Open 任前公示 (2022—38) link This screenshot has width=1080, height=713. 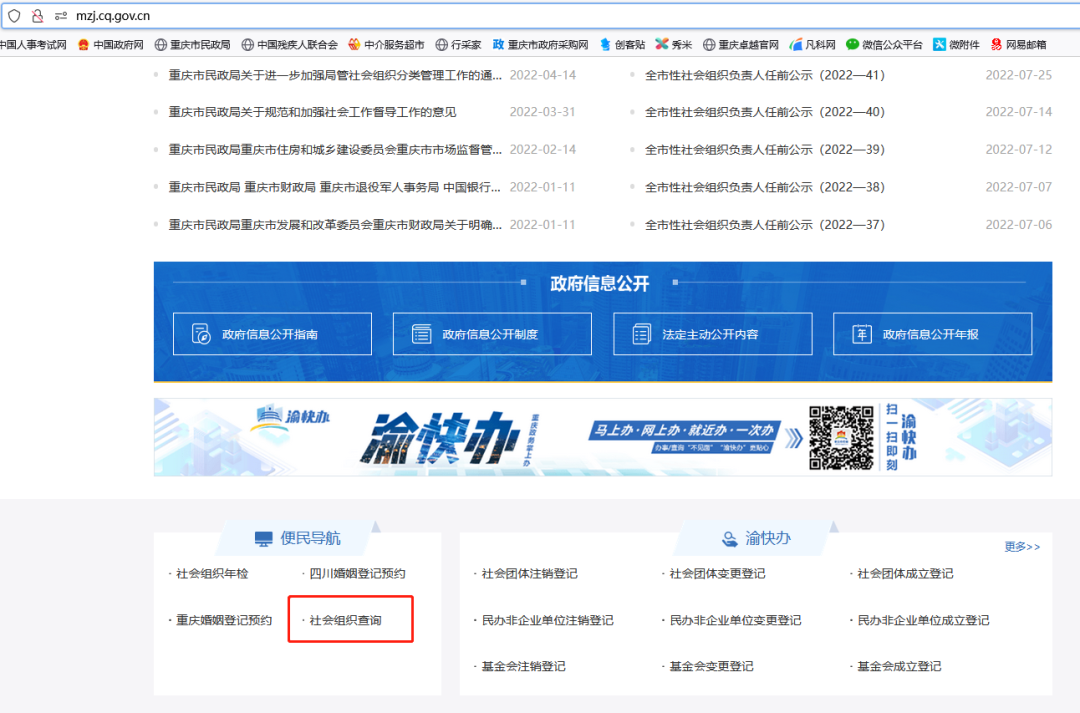pos(765,187)
